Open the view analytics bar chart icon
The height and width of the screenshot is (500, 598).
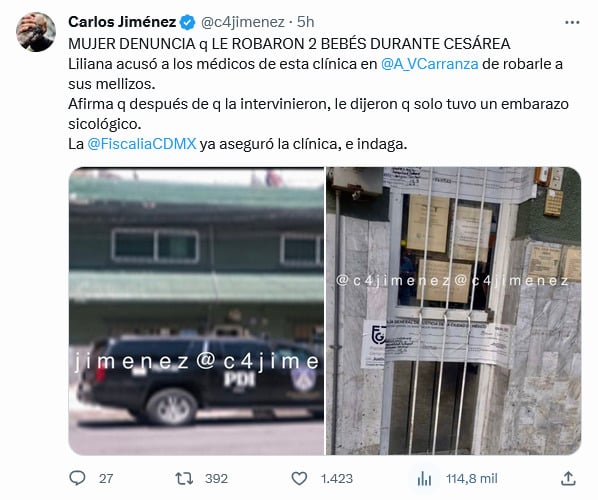pos(424,479)
